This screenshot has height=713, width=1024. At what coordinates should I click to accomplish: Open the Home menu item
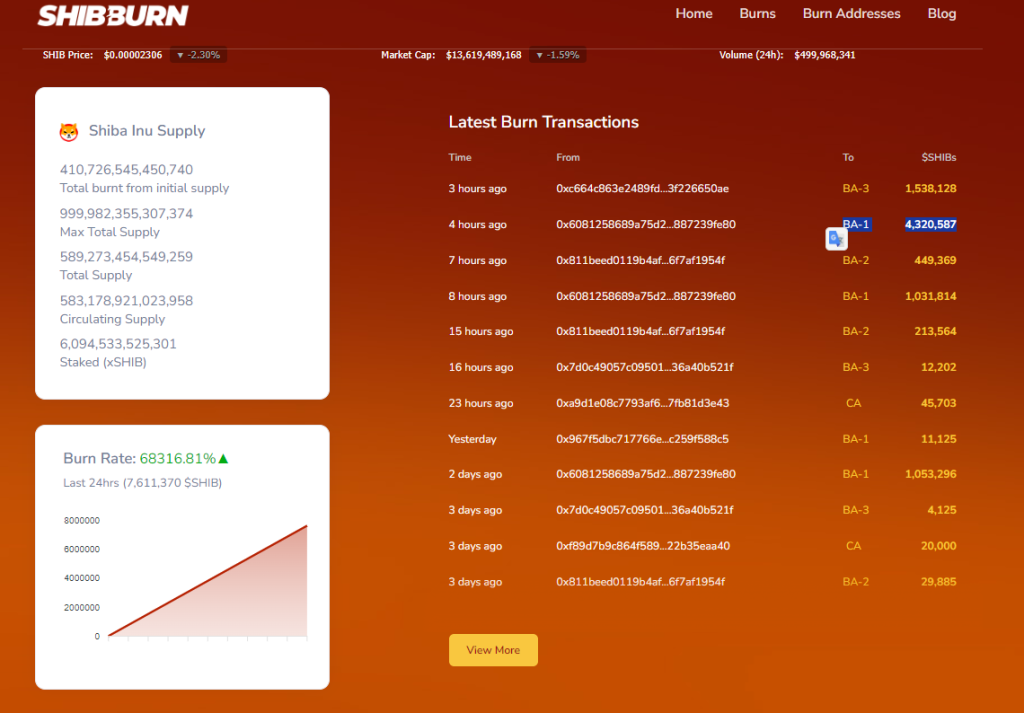694,14
